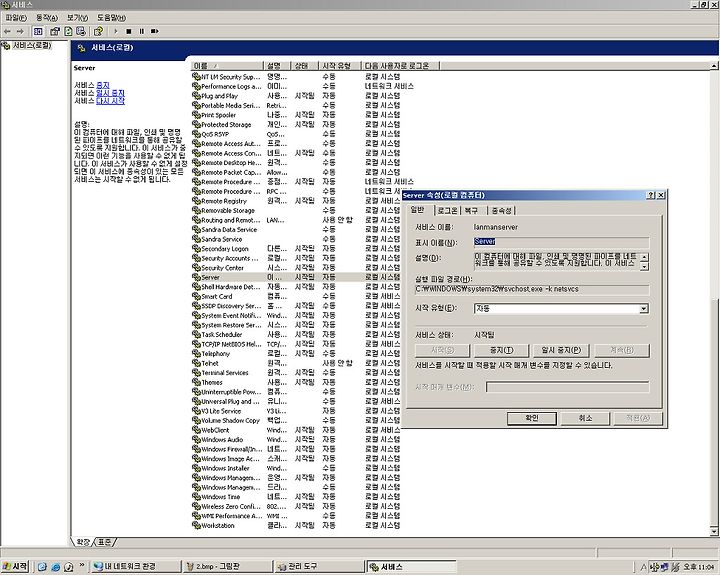The width and height of the screenshot is (720, 575).
Task: Switch to the 표준 view tab at bottom
Action: click(105, 542)
